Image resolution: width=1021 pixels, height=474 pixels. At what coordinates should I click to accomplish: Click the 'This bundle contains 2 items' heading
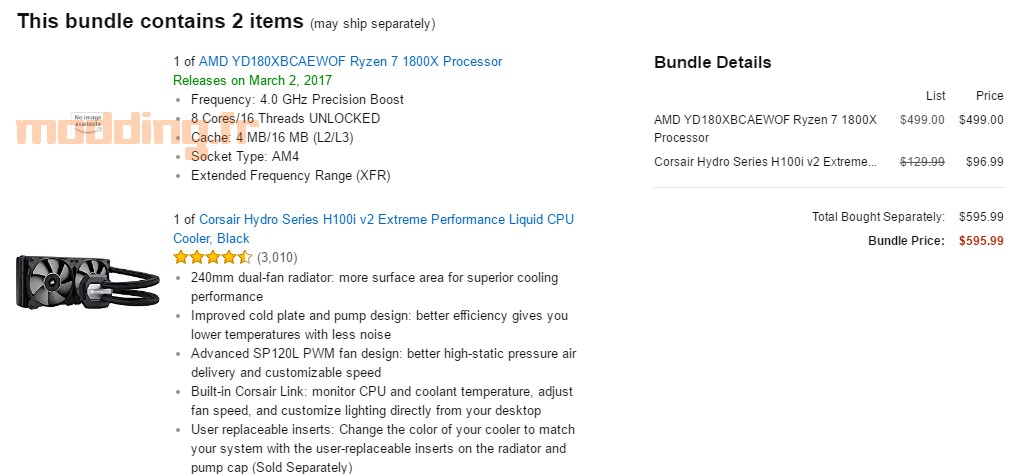(x=160, y=21)
